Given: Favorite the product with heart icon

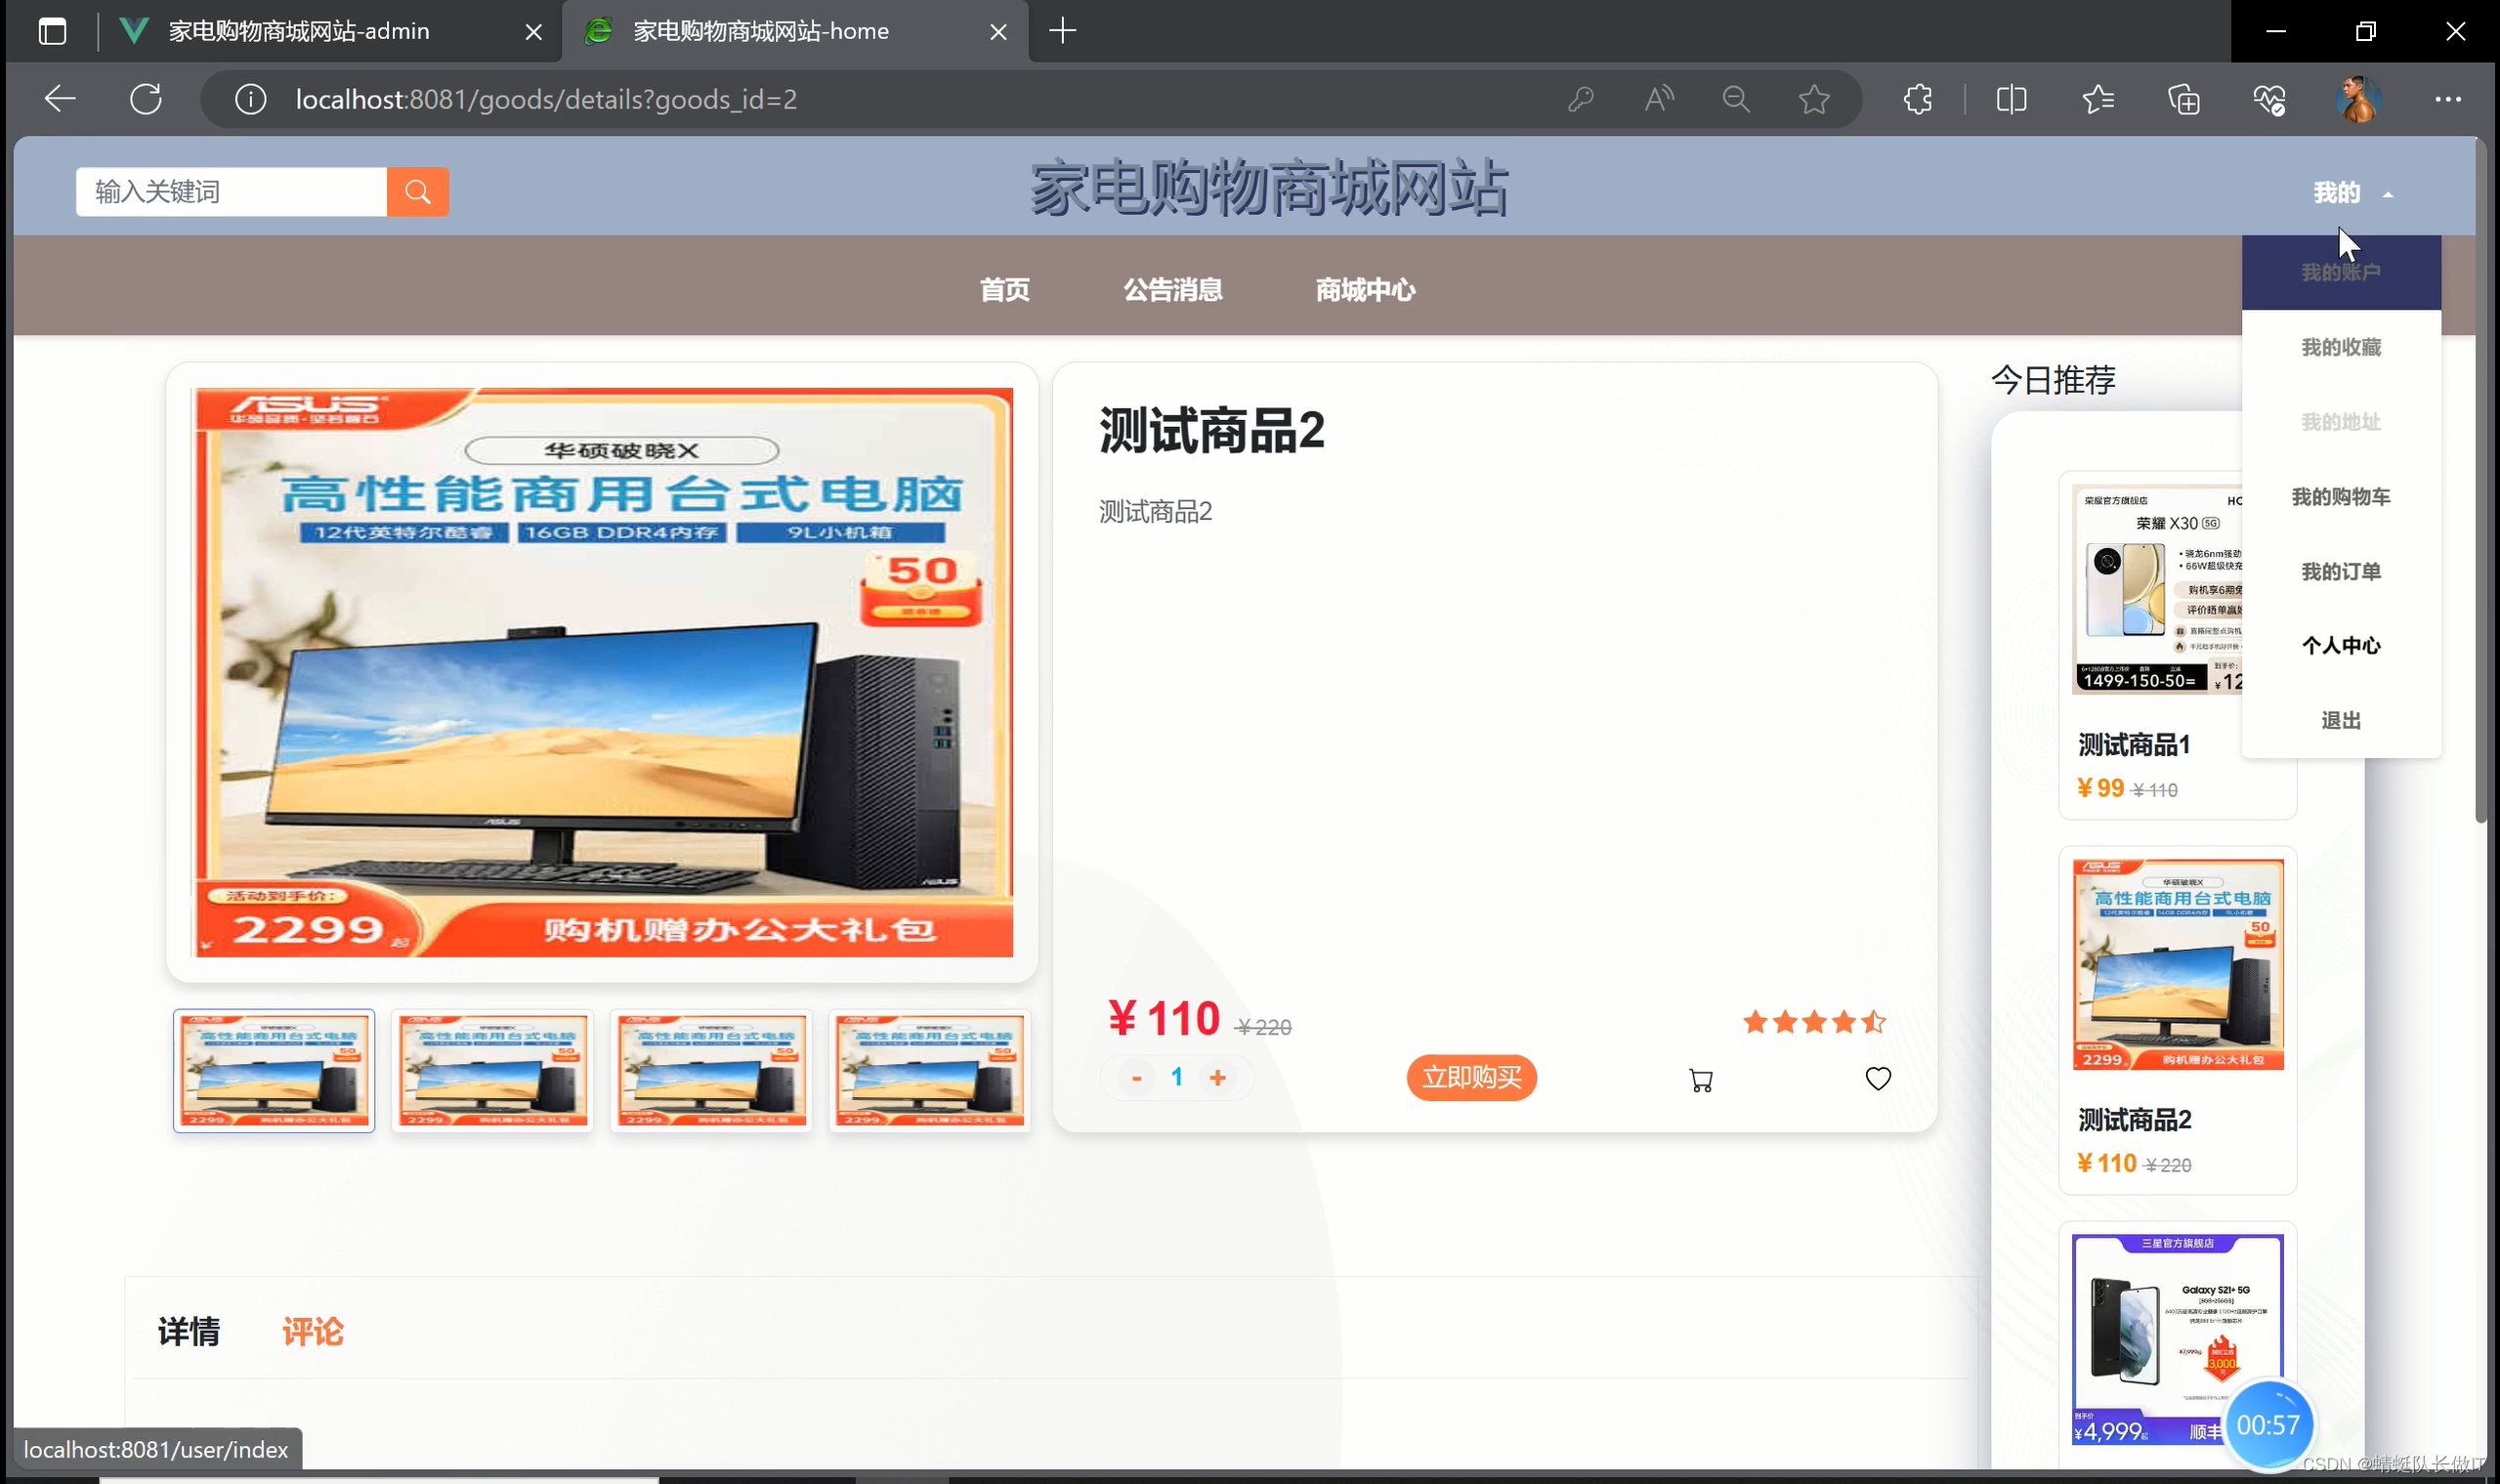Looking at the screenshot, I should (1878, 1078).
